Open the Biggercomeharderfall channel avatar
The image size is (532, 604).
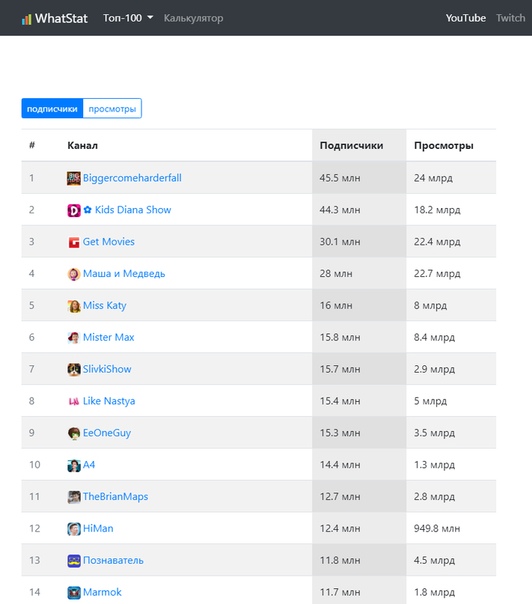click(x=74, y=178)
